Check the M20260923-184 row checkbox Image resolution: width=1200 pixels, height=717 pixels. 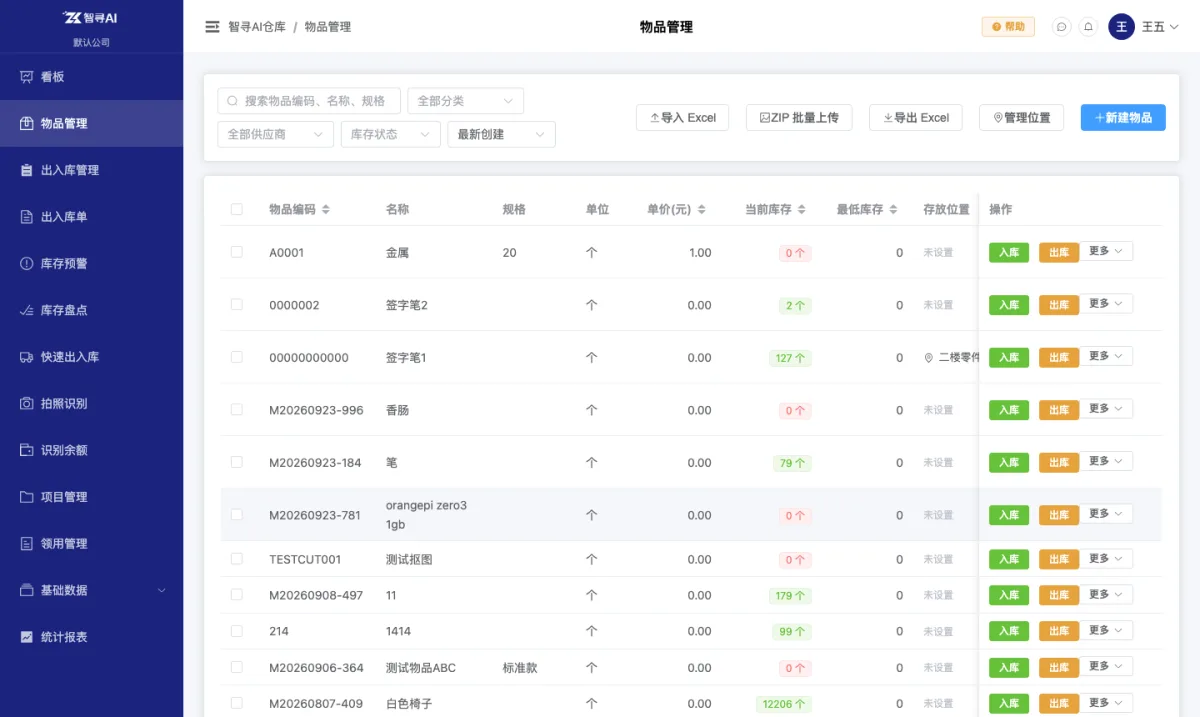point(236,462)
